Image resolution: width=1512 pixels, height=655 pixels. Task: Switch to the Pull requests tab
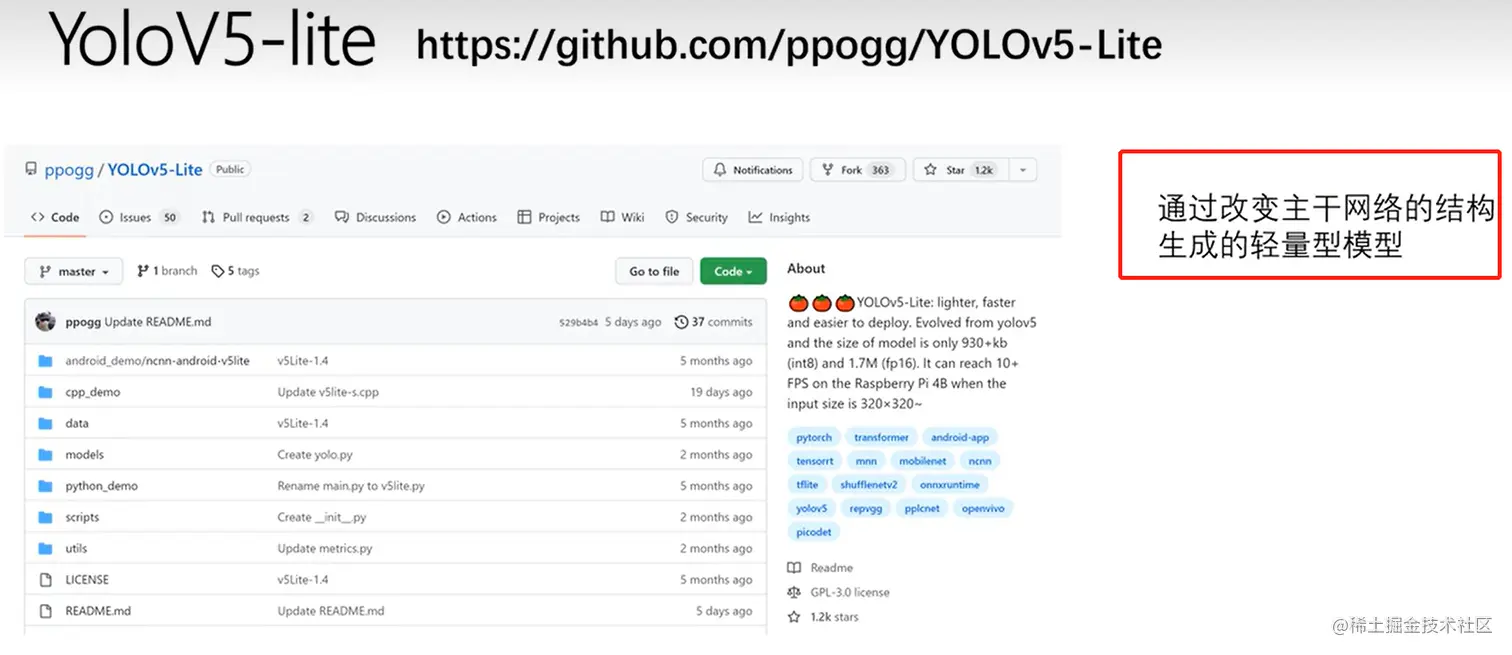255,217
